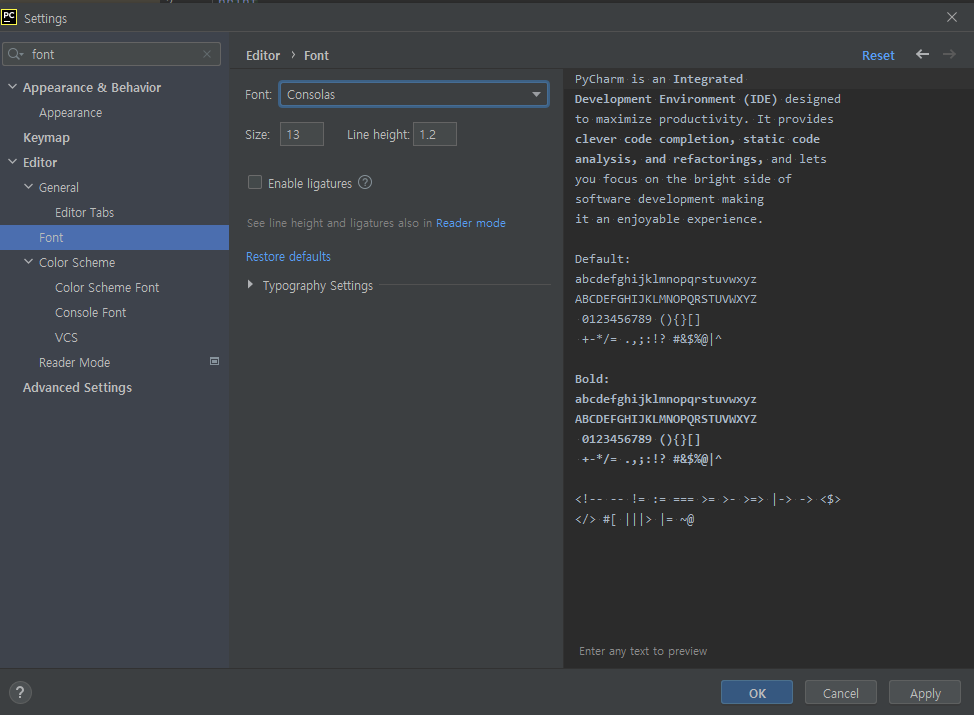Click the Reader Mode project-level settings icon
The image size is (974, 715).
tap(214, 362)
